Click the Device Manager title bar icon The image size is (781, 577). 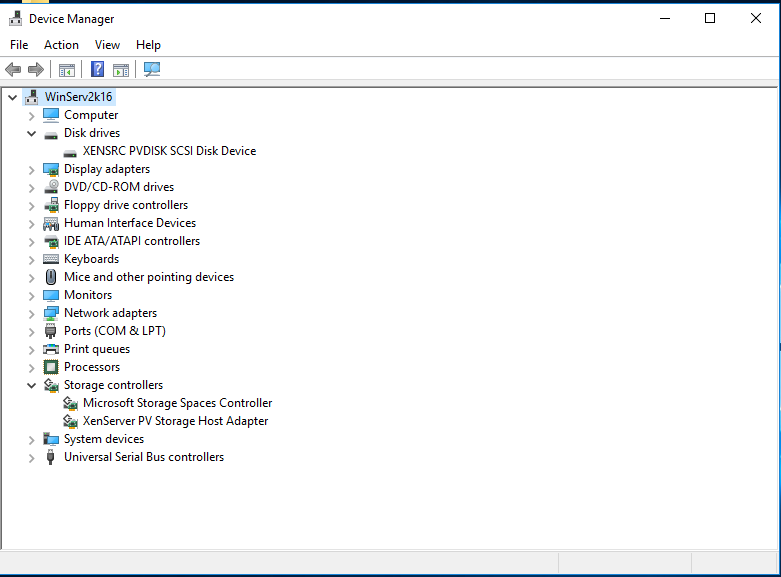[x=15, y=18]
